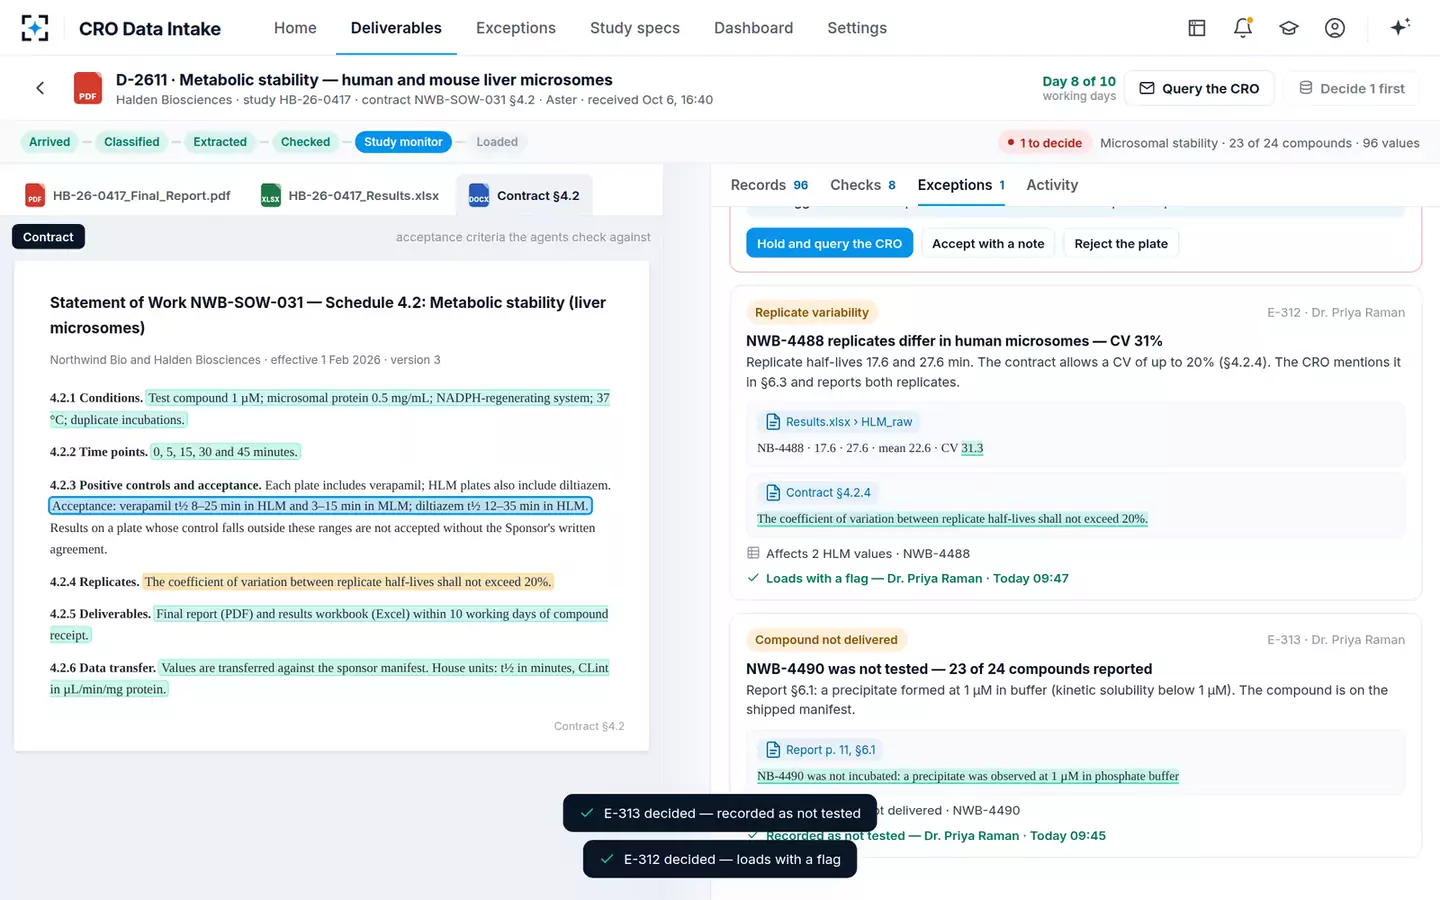This screenshot has width=1440, height=900.
Task: Click NWB-4490 was not tested heading
Action: pyautogui.click(x=949, y=669)
